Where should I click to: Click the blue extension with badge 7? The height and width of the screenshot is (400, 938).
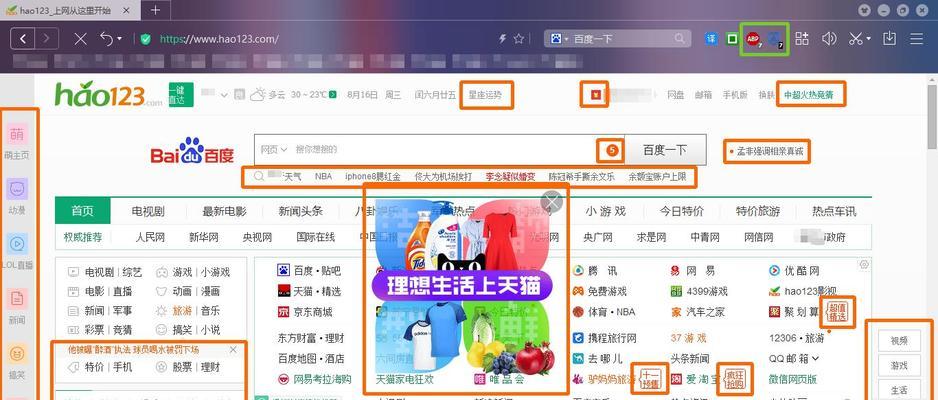[x=775, y=39]
